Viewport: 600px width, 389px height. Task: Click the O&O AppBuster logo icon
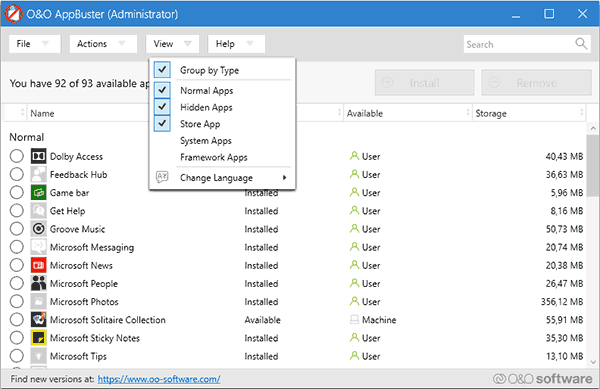[x=13, y=14]
